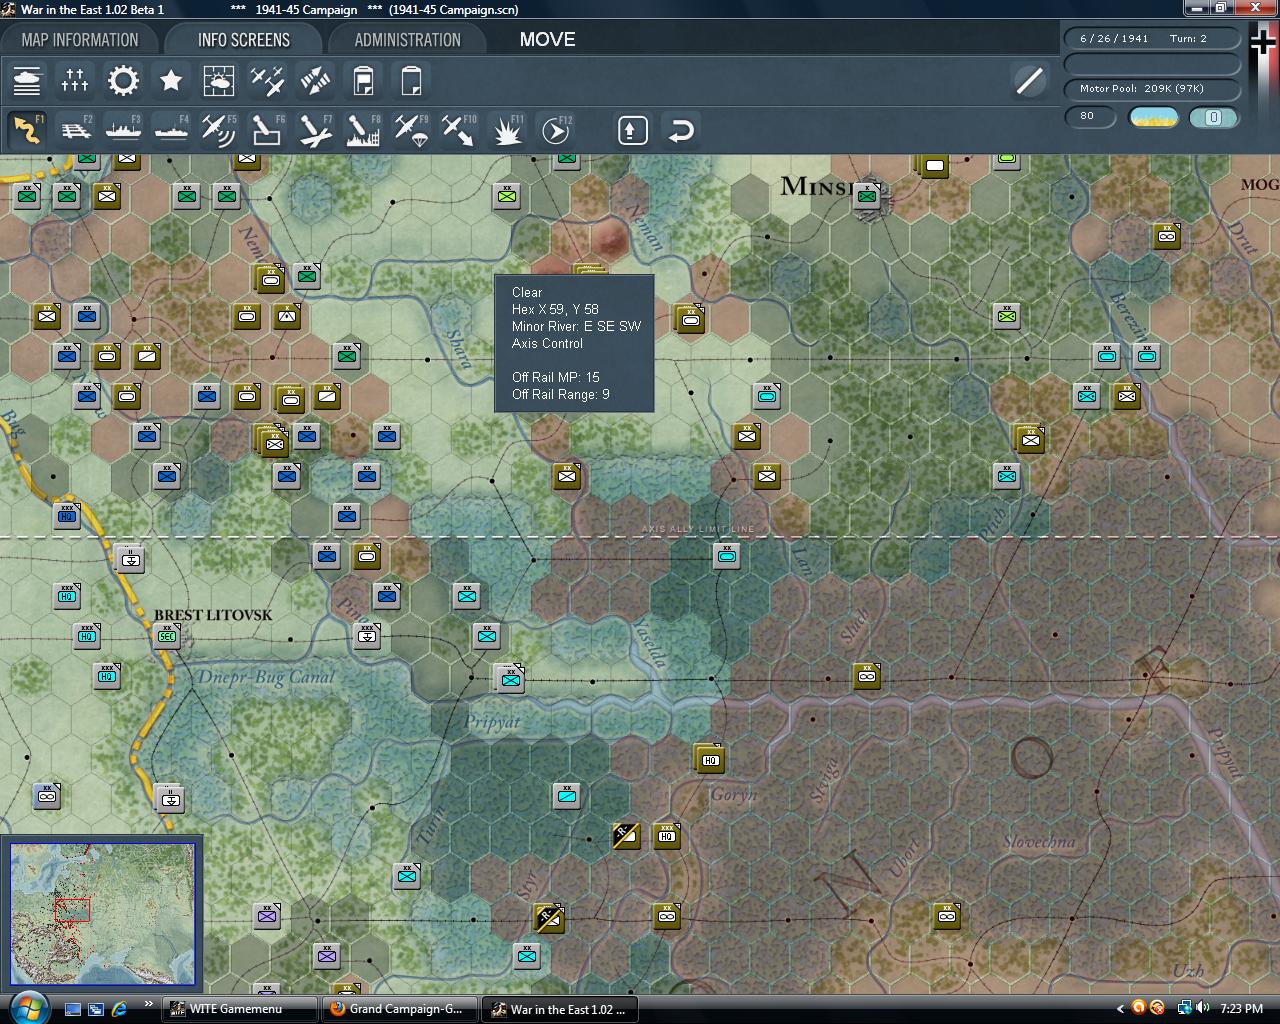Switch to Grand Campaign Firefox taskbar button
Screen dimensions: 1280x1024
402,1009
